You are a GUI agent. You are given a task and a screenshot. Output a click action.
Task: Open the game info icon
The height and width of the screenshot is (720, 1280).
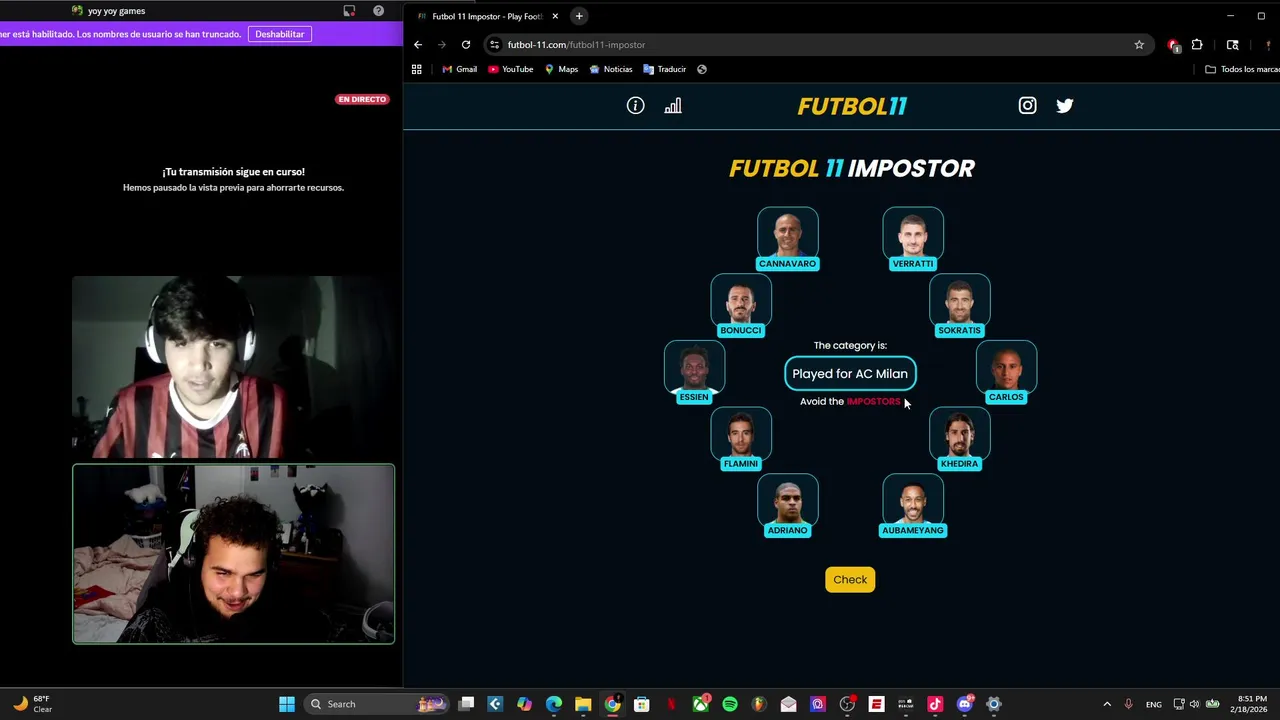[x=635, y=105]
